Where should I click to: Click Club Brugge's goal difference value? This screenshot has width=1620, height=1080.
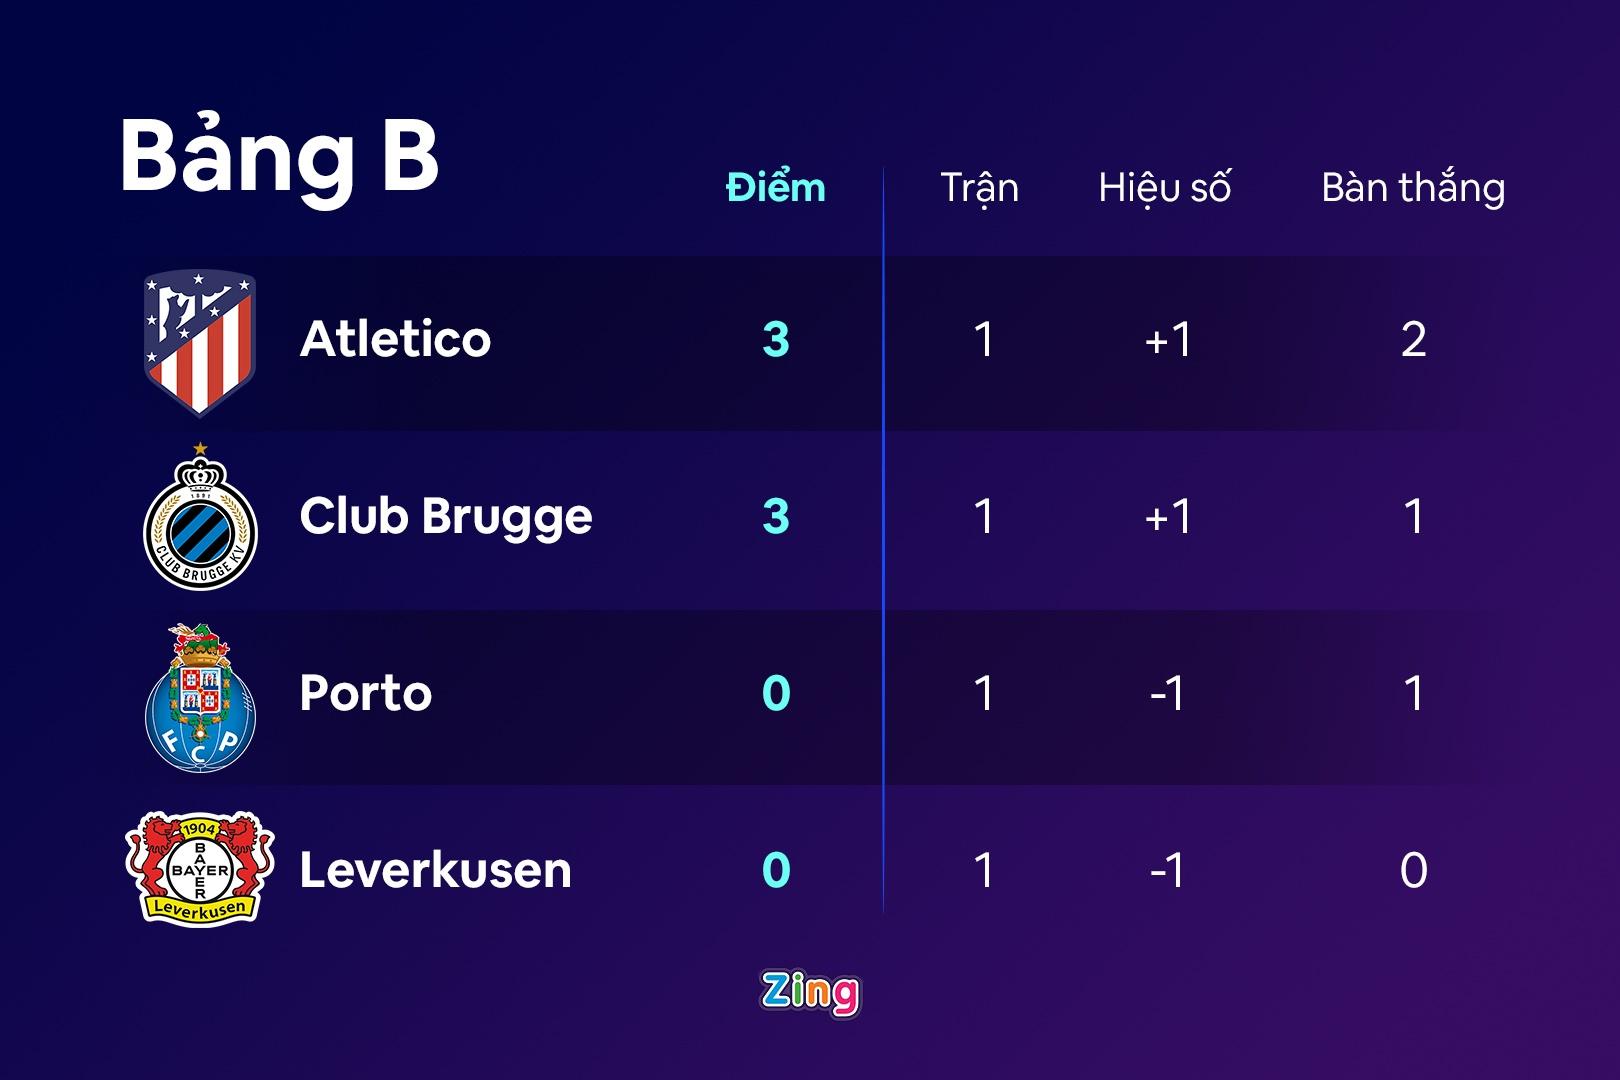[x=1167, y=517]
